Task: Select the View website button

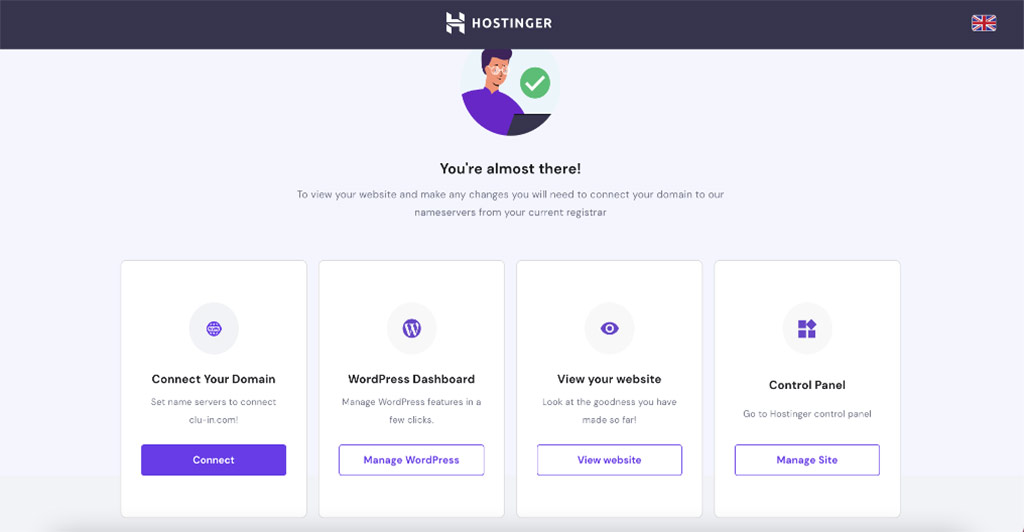Action: tap(609, 460)
